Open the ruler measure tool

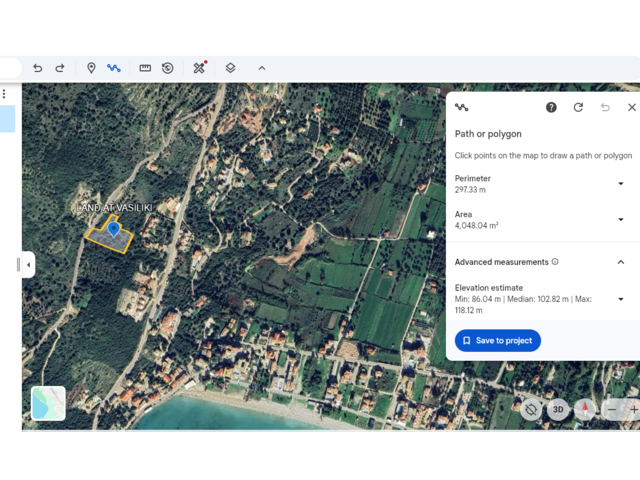coord(145,68)
